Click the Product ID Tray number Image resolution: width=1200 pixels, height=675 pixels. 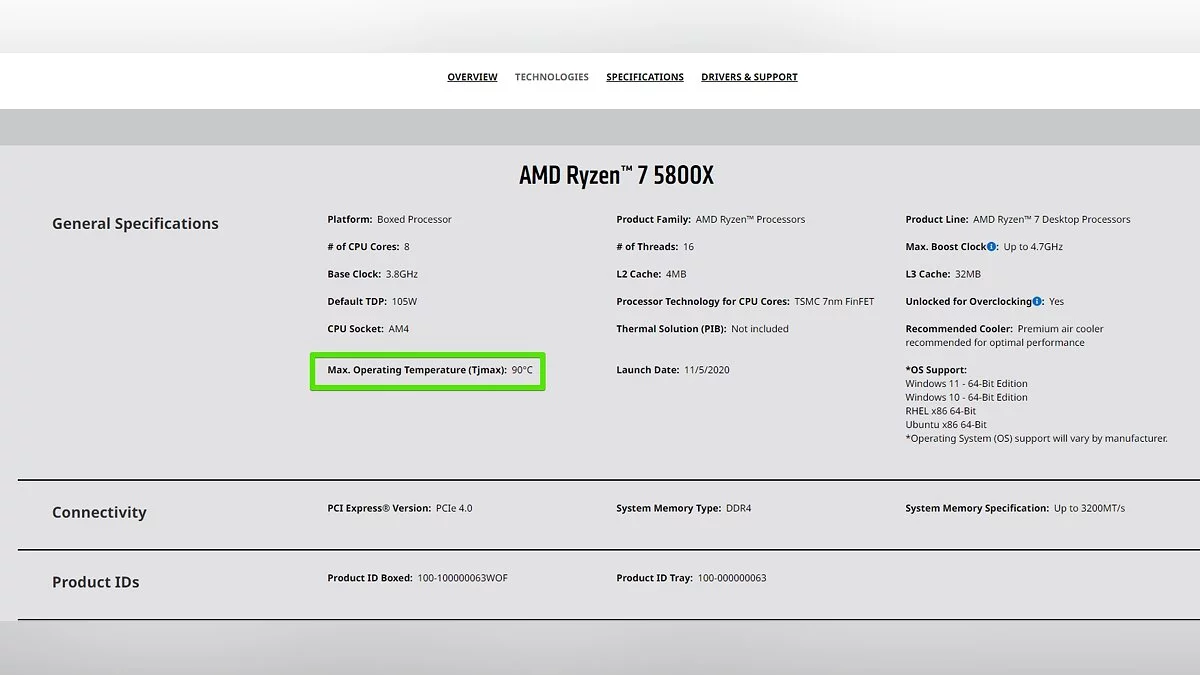731,578
